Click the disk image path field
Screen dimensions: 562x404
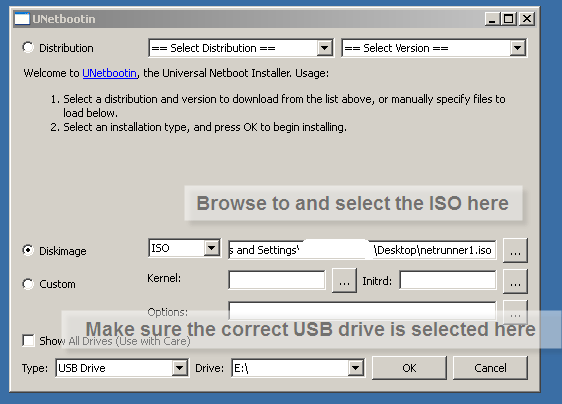tap(362, 250)
